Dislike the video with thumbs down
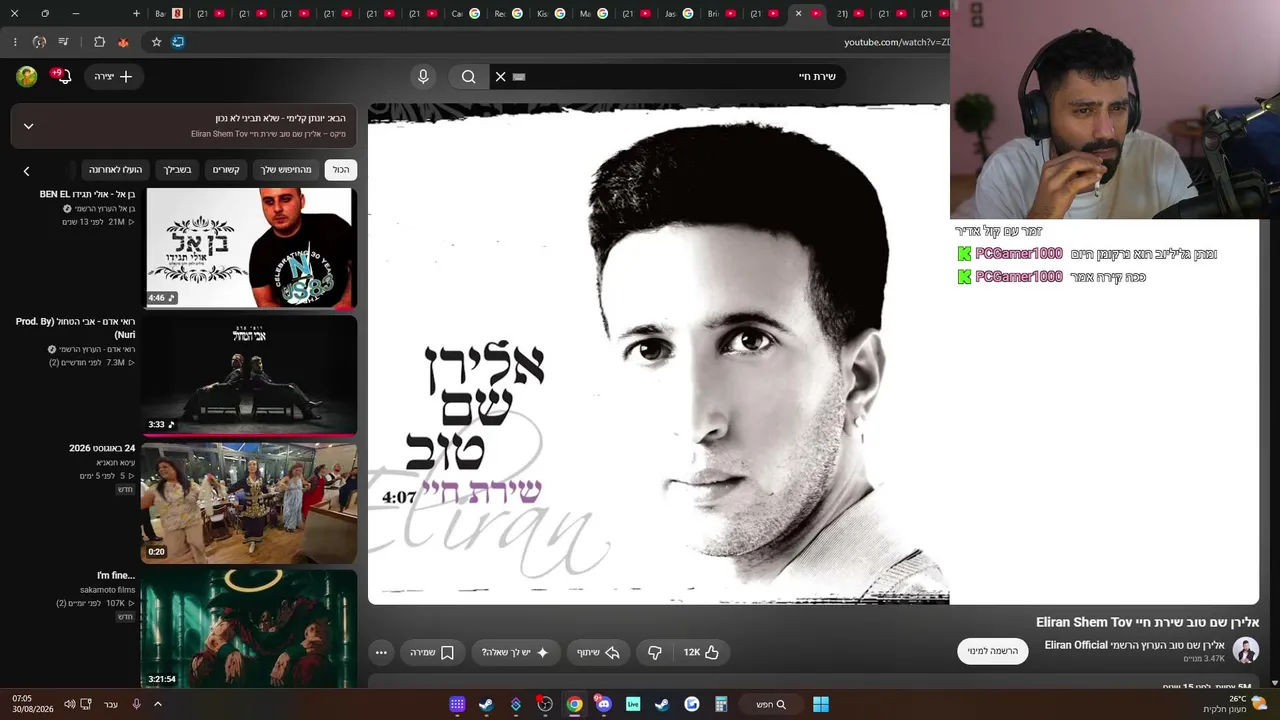Screen dimensions: 1280x720 click(655, 652)
